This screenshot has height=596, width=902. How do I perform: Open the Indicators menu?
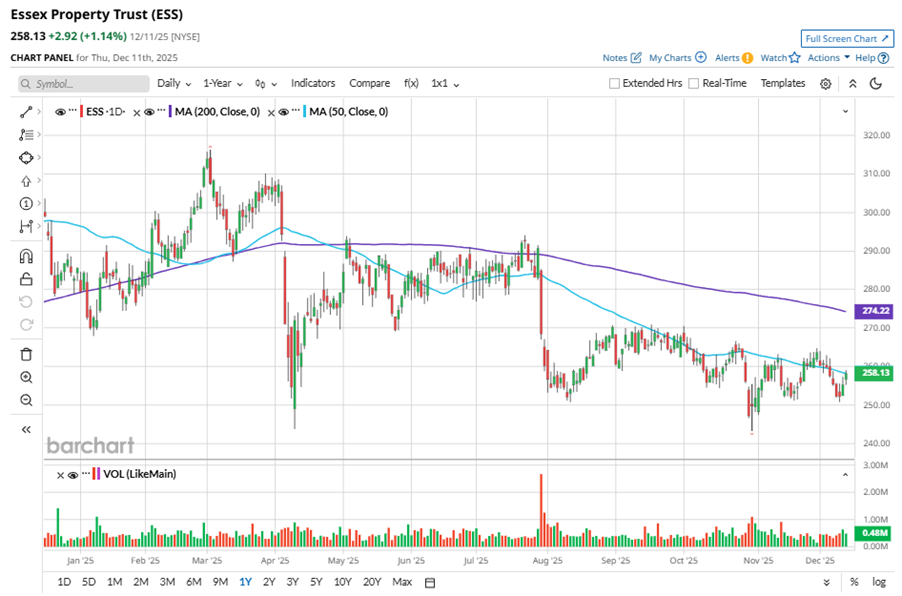pos(313,83)
